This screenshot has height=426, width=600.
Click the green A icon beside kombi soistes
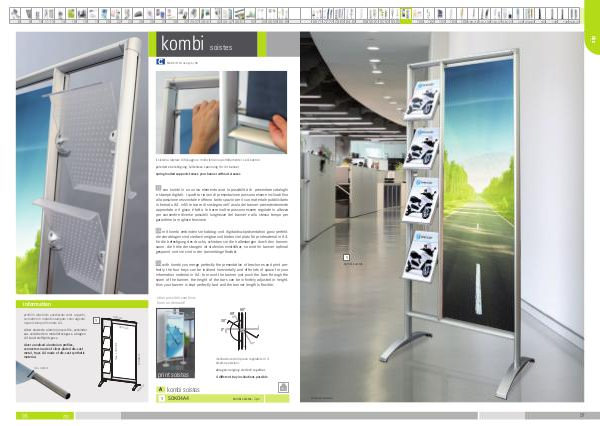(x=161, y=388)
